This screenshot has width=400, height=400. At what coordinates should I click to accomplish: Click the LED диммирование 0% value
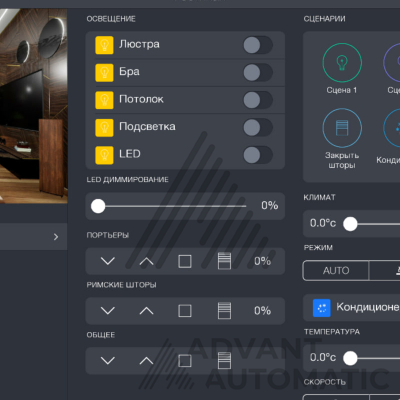coord(270,205)
